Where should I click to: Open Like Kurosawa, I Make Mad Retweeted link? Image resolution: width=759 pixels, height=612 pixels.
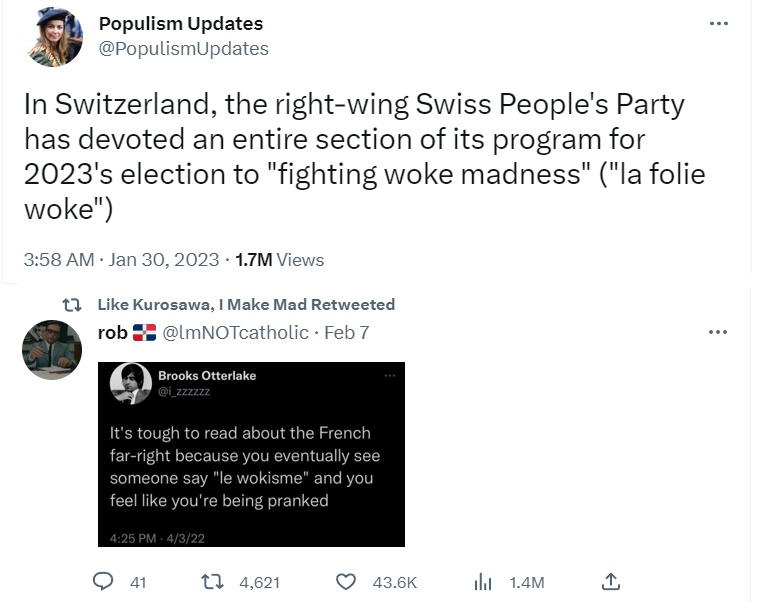tap(246, 304)
